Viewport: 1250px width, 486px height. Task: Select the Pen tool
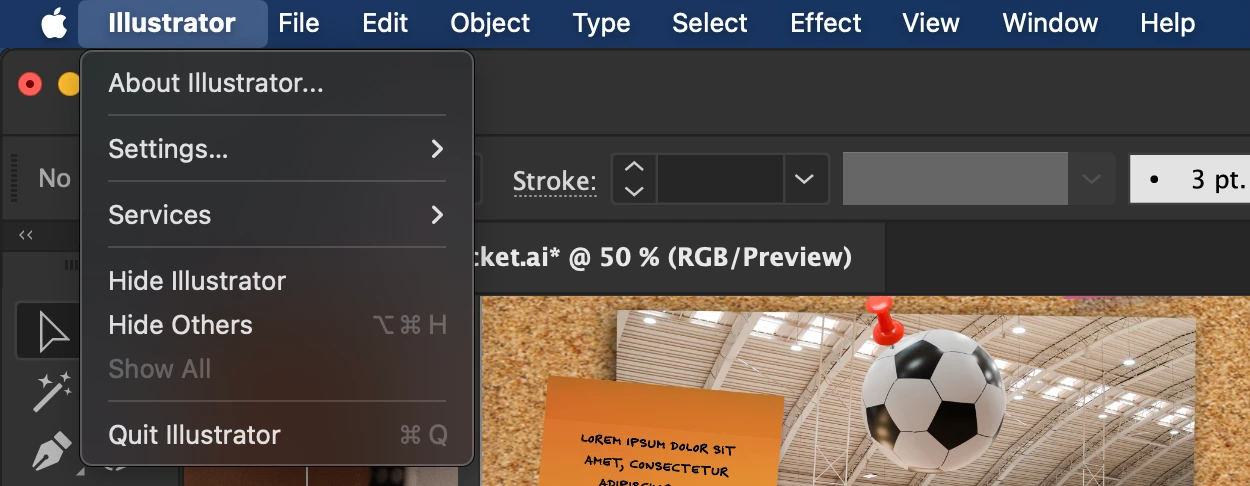(x=51, y=450)
